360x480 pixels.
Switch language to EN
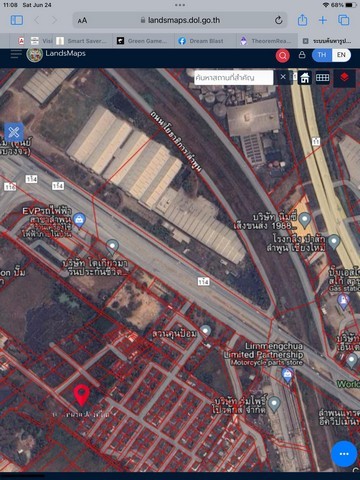coord(341,55)
